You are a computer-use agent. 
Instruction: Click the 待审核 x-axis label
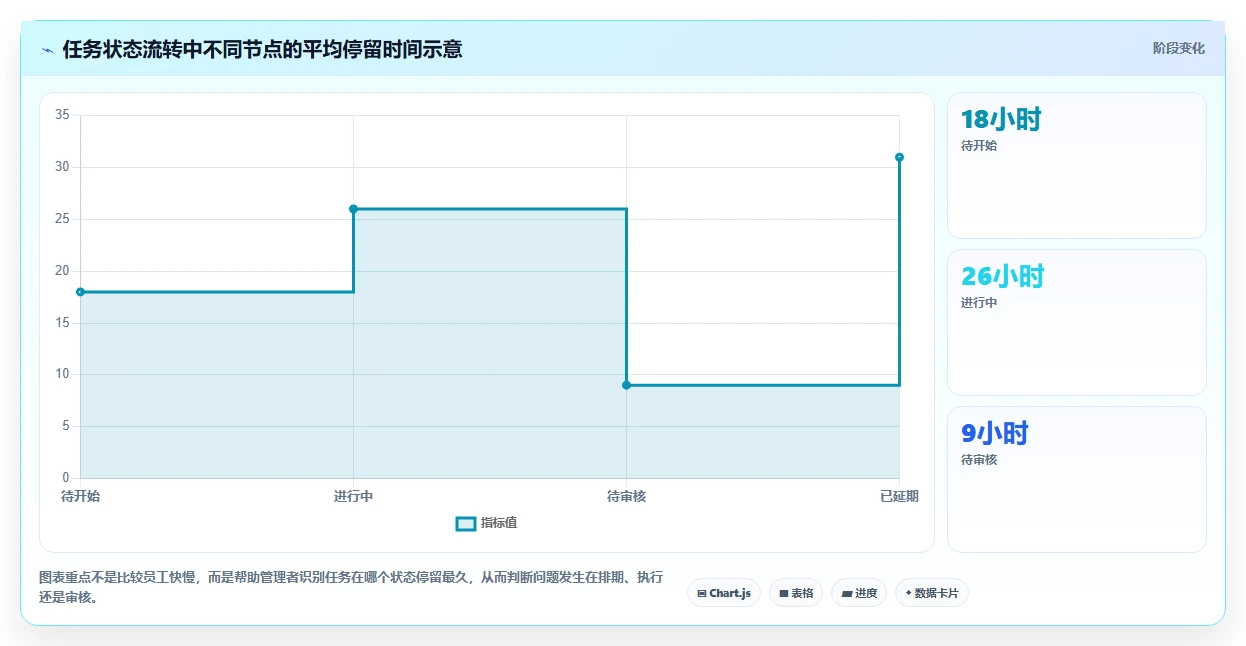pyautogui.click(x=626, y=496)
